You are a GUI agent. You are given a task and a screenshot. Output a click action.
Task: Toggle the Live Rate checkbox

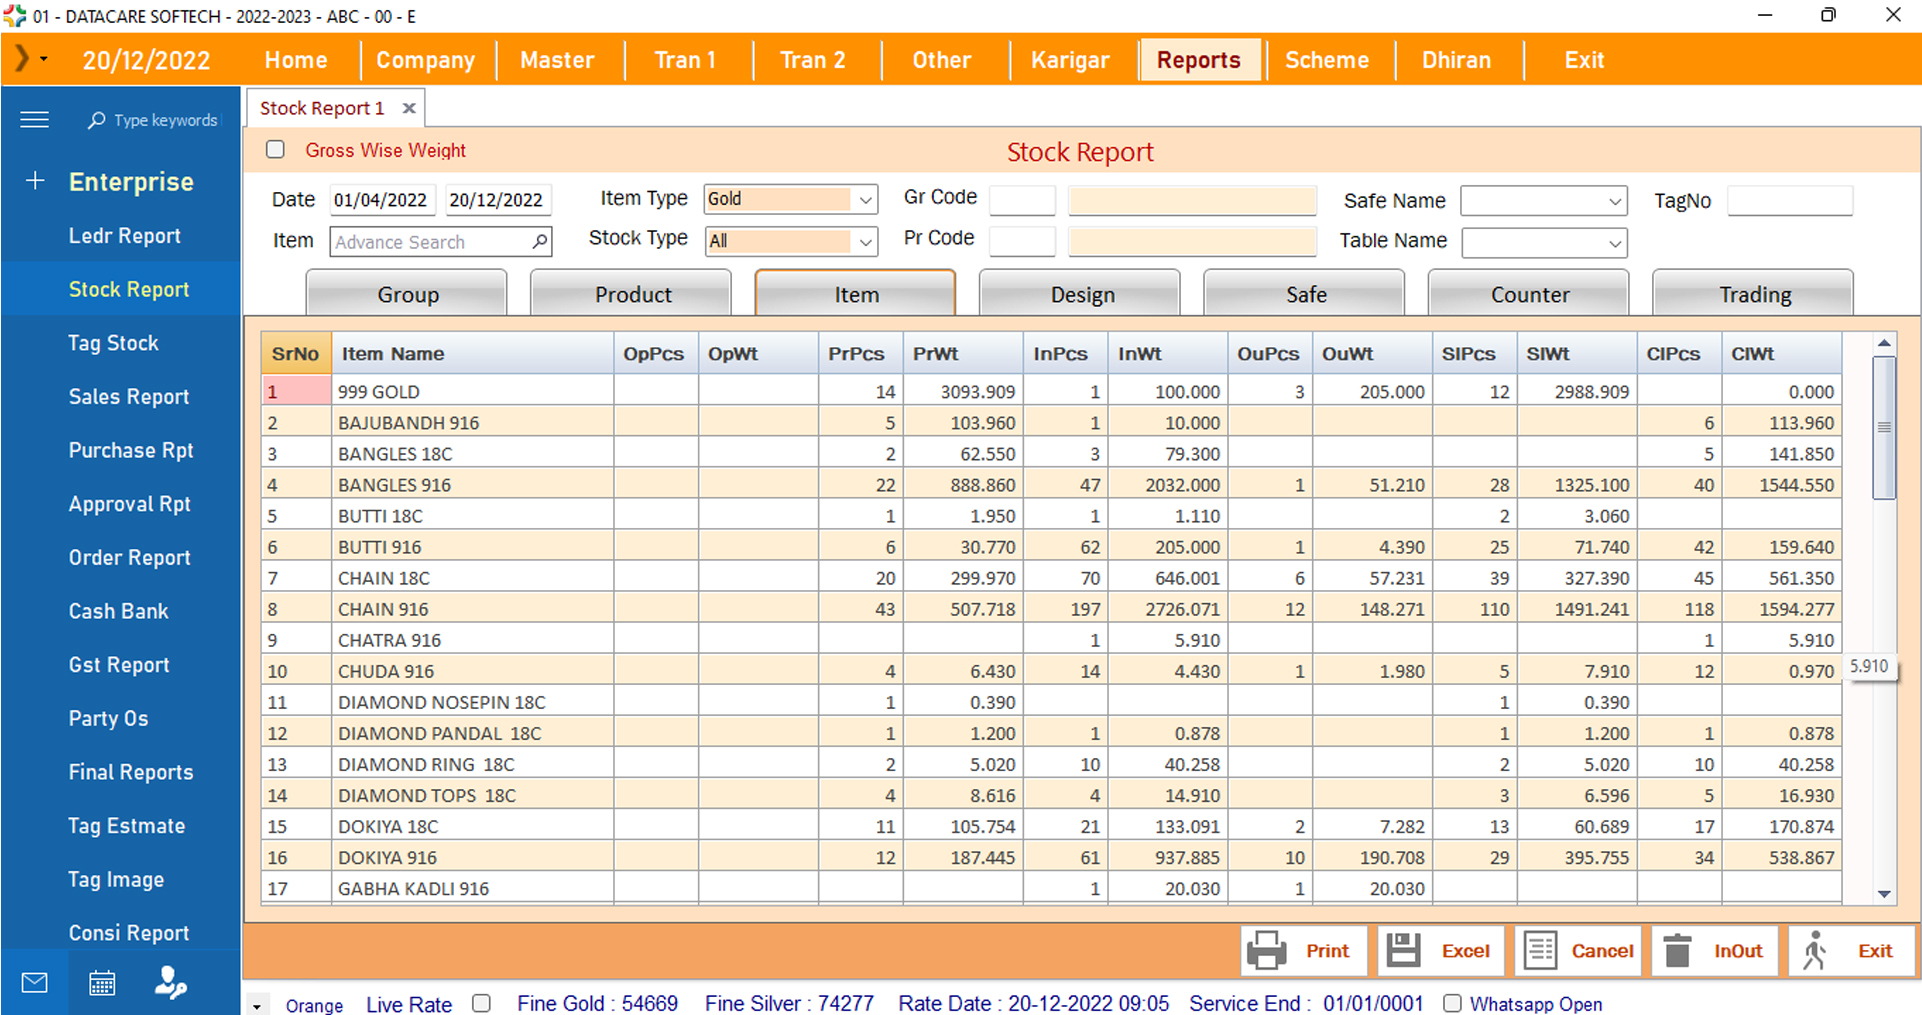coord(481,1003)
